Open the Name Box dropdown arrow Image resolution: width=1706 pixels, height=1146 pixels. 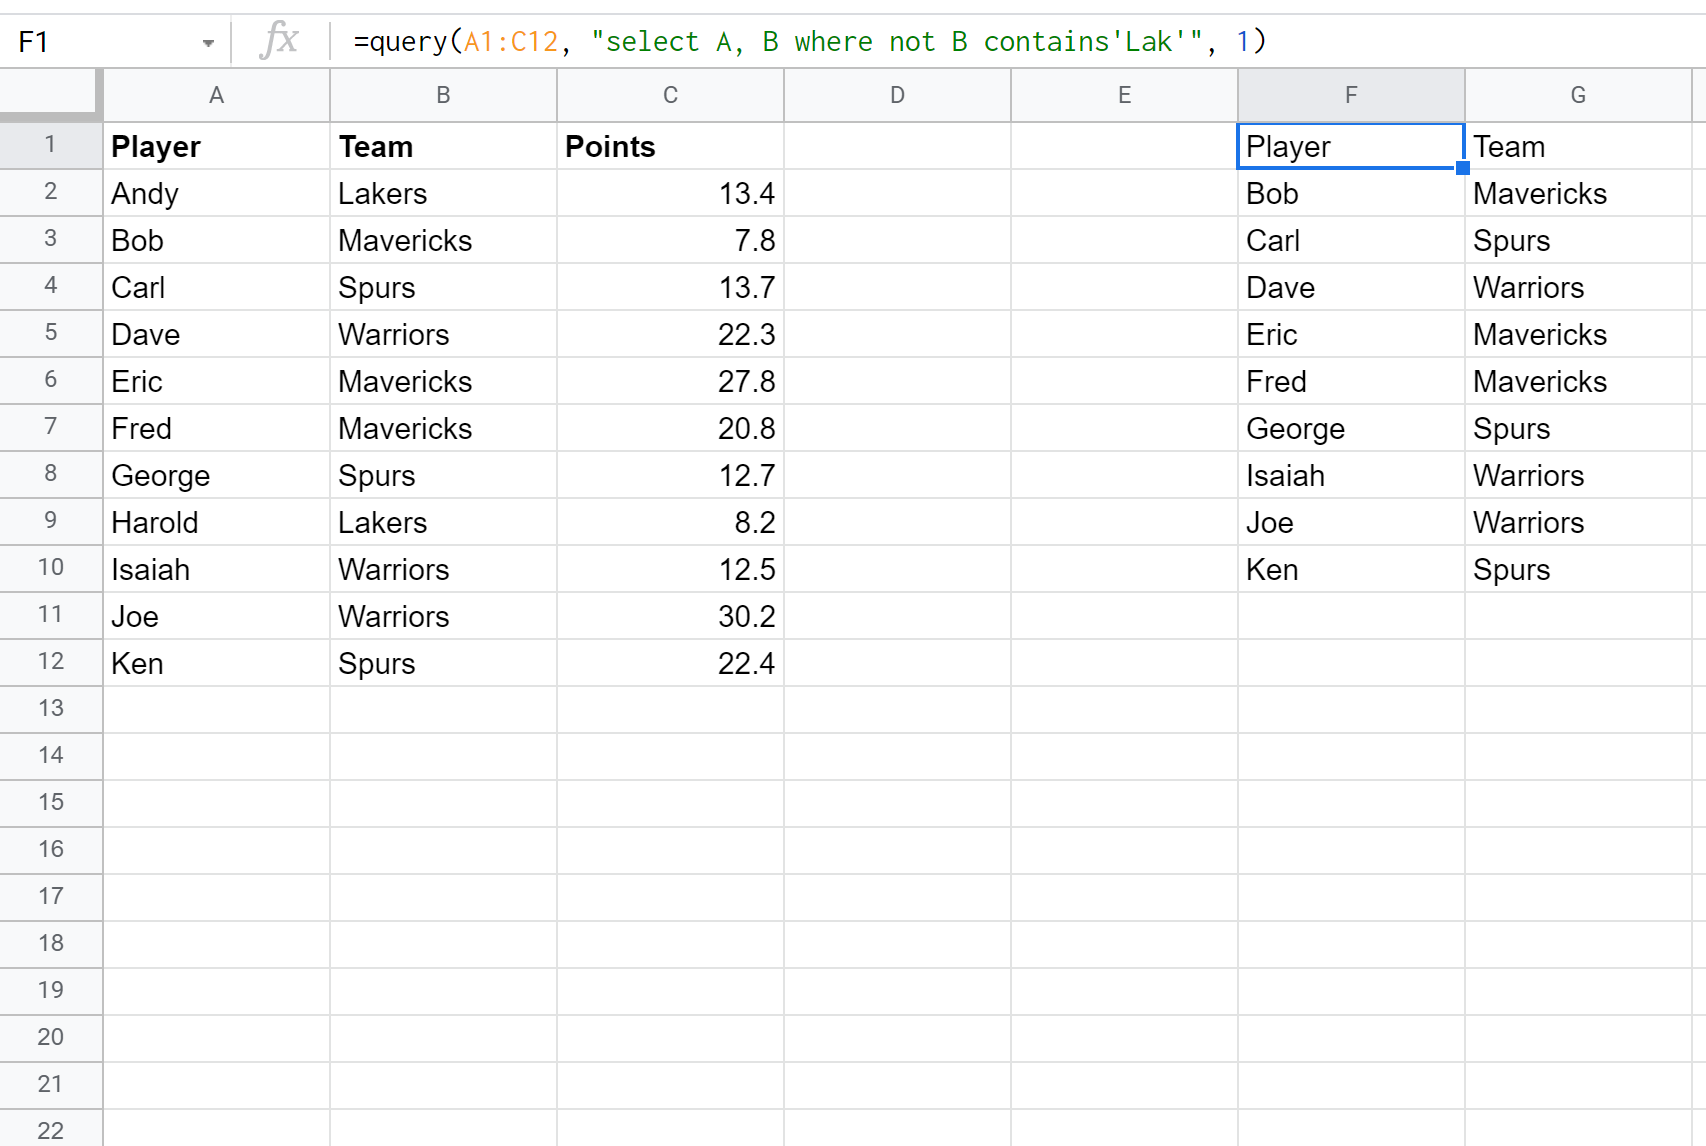[208, 43]
